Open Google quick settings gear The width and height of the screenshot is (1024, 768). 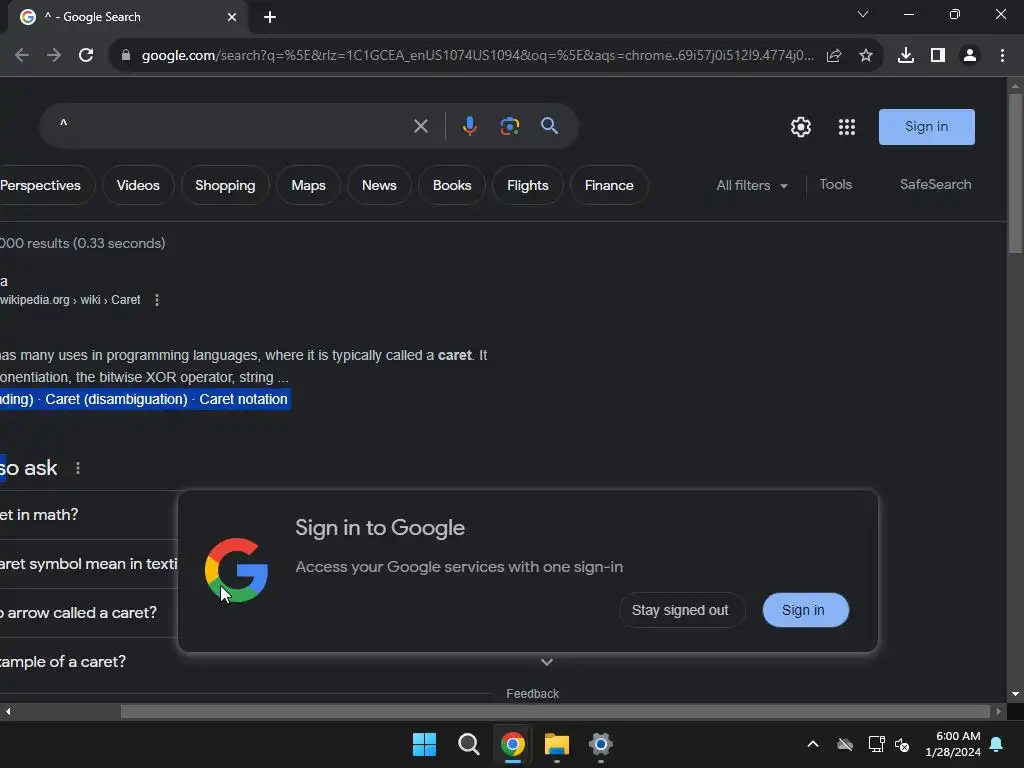(x=801, y=127)
